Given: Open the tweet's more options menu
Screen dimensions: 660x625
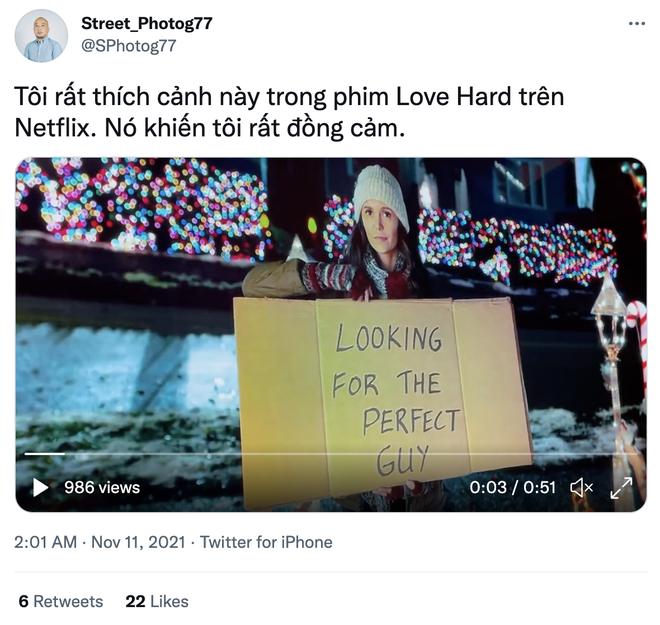Looking at the screenshot, I should [x=636, y=24].
